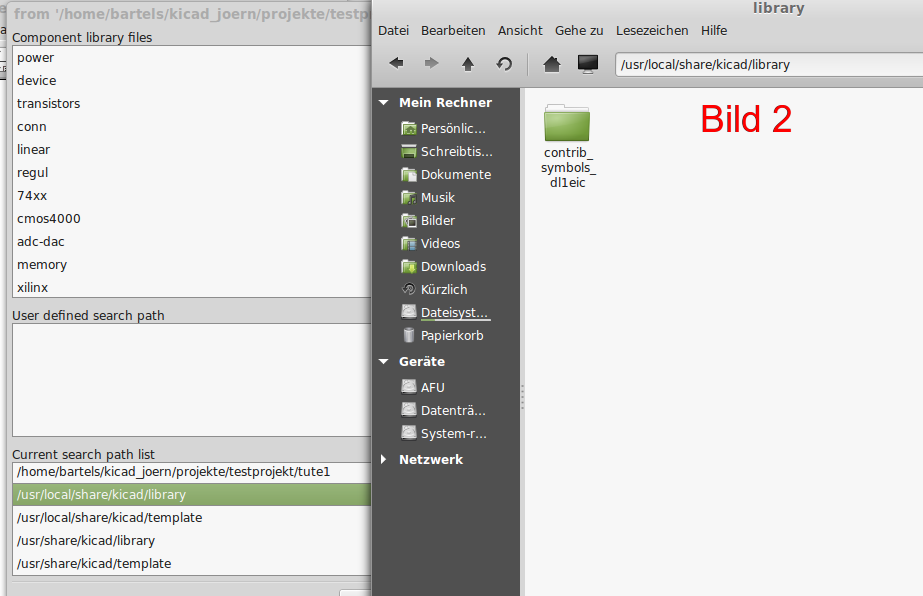Open the home folder via the house icon
The width and height of the screenshot is (923, 596).
click(x=552, y=64)
